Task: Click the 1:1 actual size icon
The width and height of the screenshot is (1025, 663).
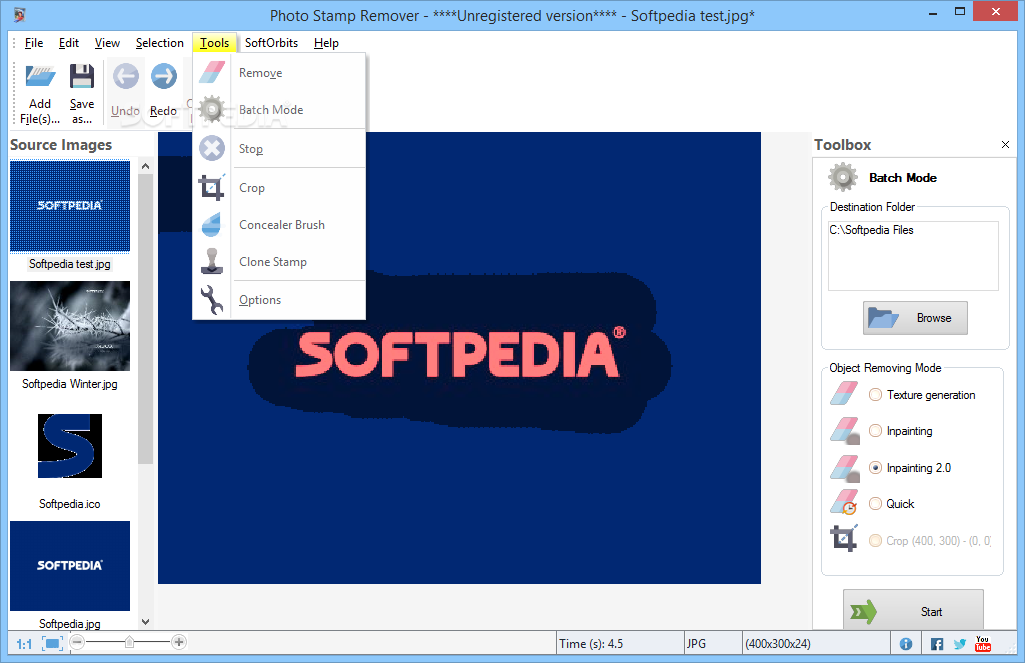Action: 24,644
